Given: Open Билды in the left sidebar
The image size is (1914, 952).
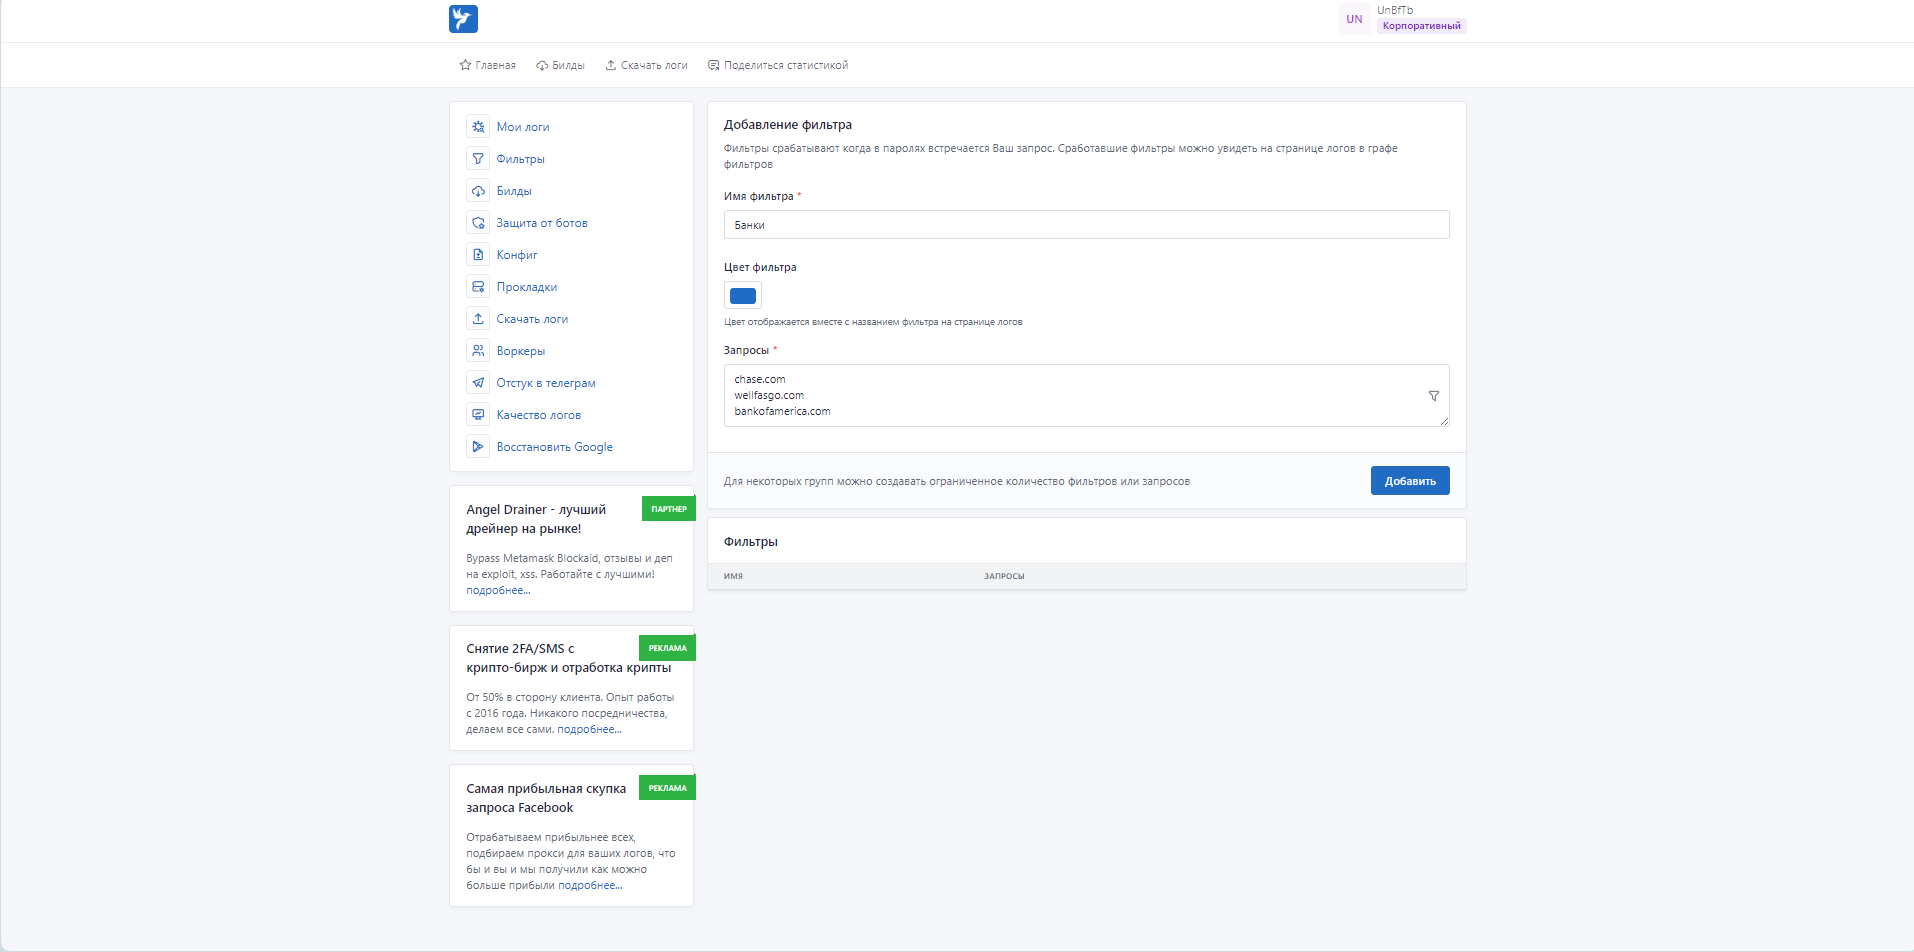Looking at the screenshot, I should 514,191.
